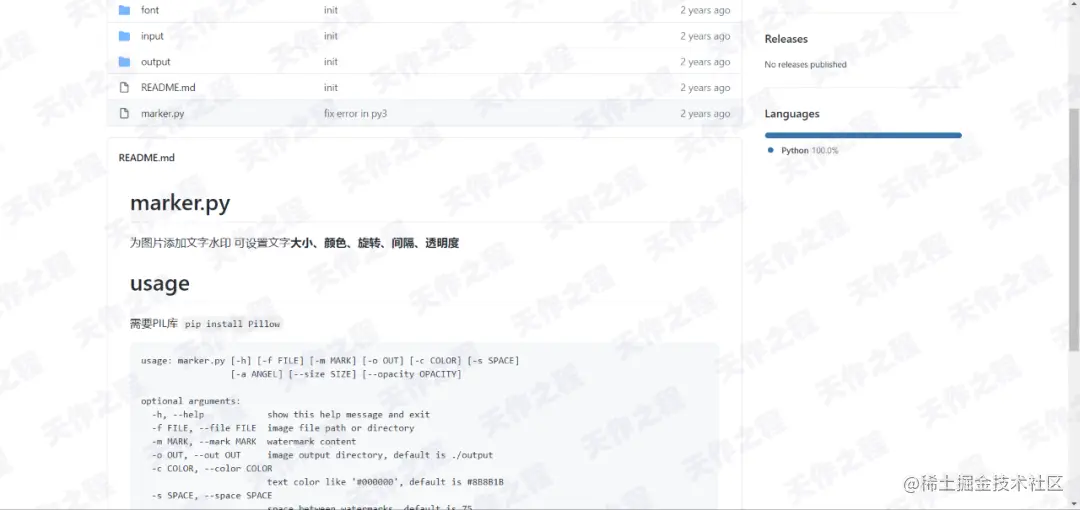
Task: Click the Python language color dot
Action: 771,150
